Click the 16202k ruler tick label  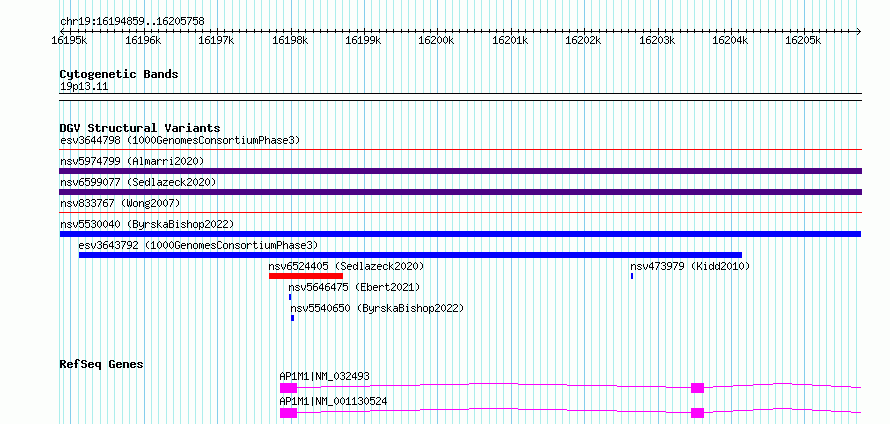(583, 40)
